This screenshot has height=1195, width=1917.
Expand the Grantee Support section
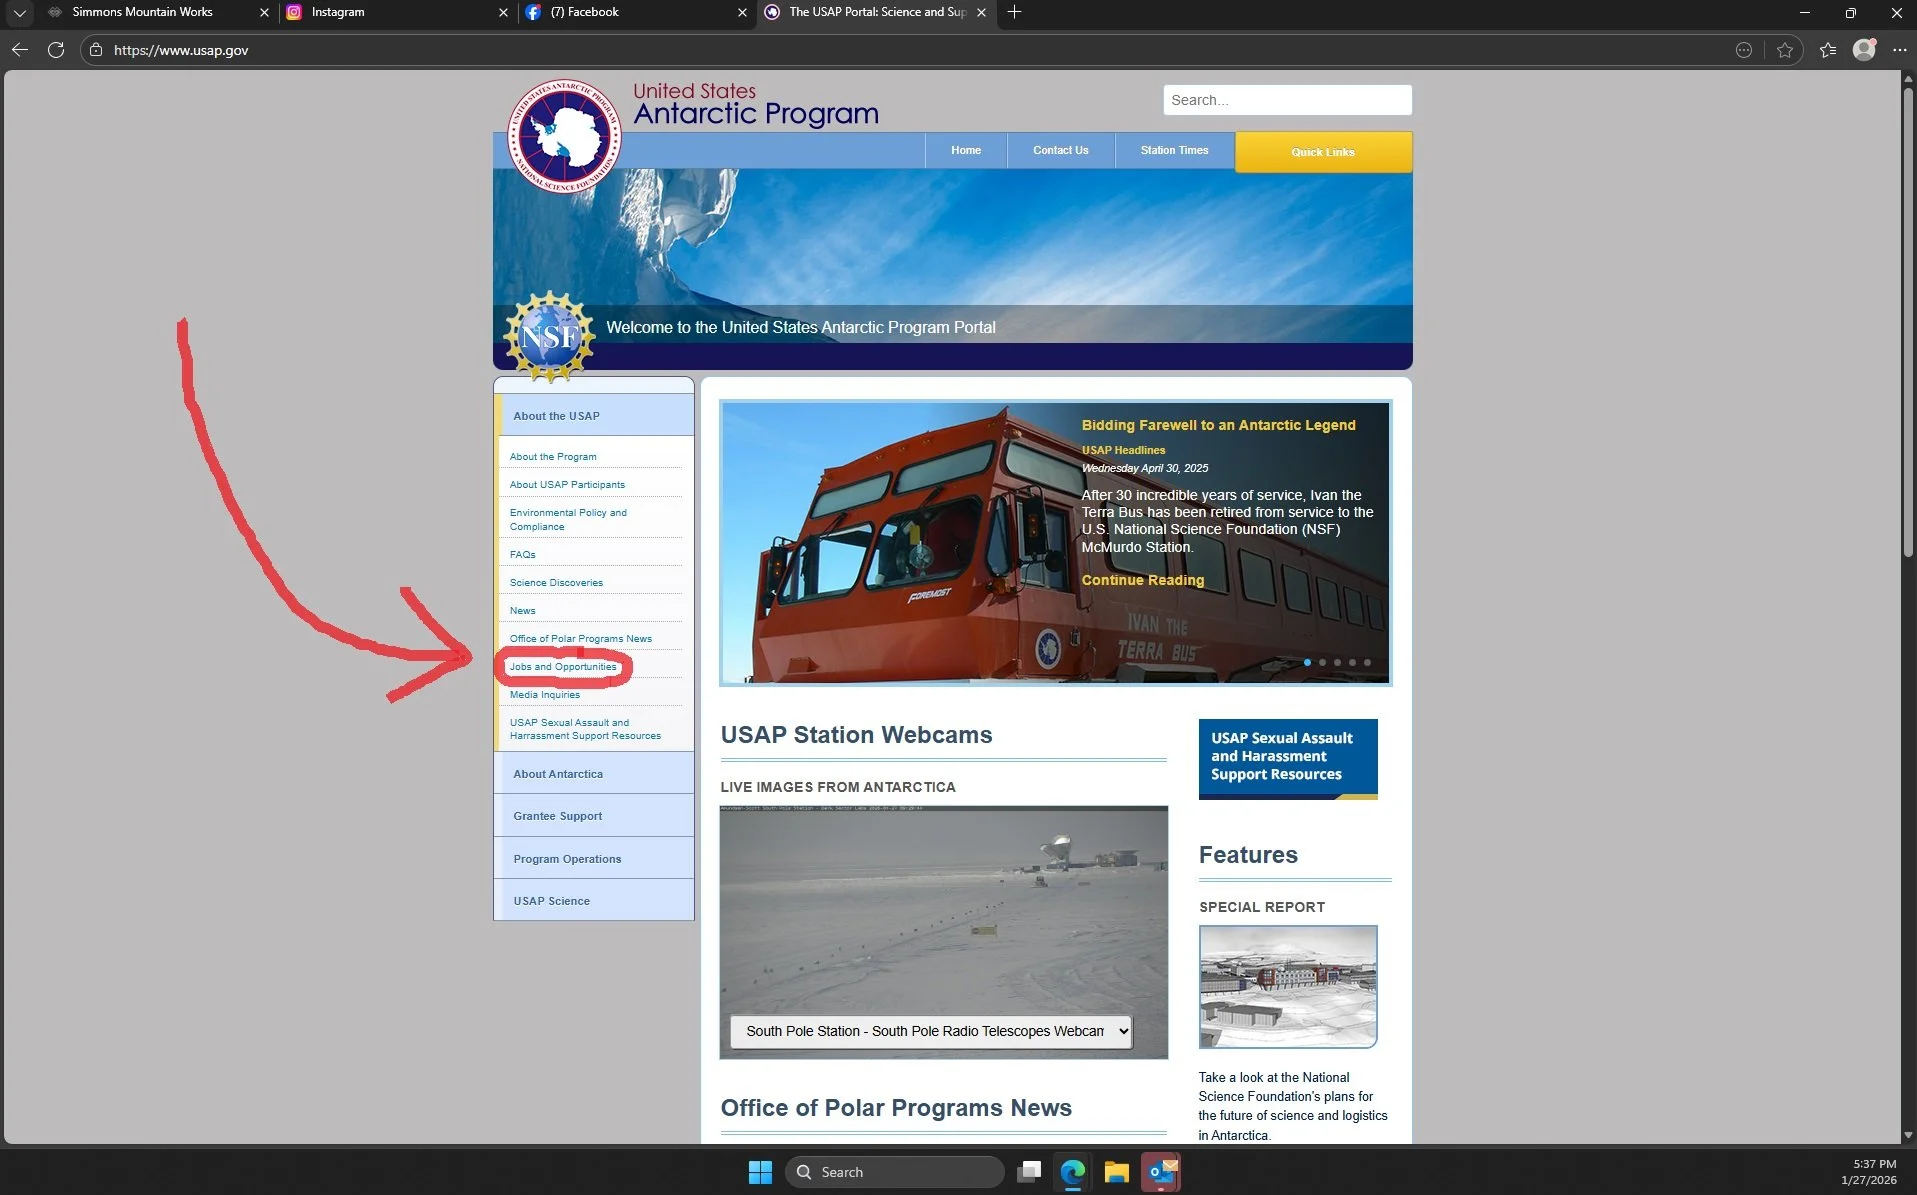pos(595,815)
